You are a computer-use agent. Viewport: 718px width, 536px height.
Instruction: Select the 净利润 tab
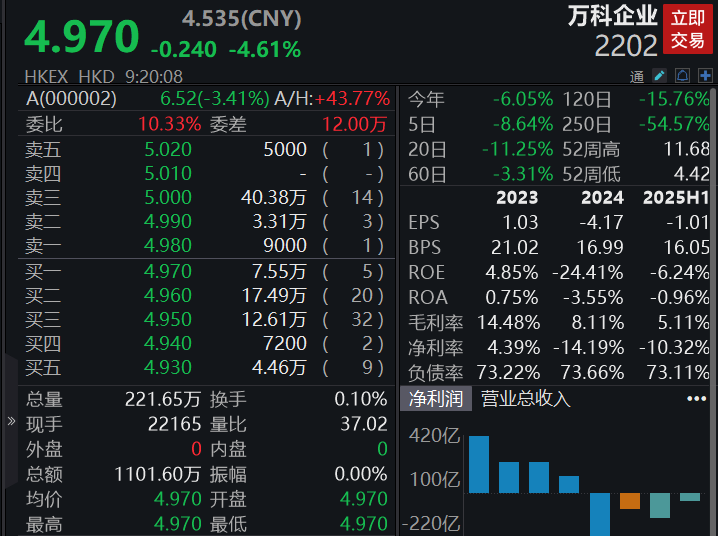(x=434, y=399)
